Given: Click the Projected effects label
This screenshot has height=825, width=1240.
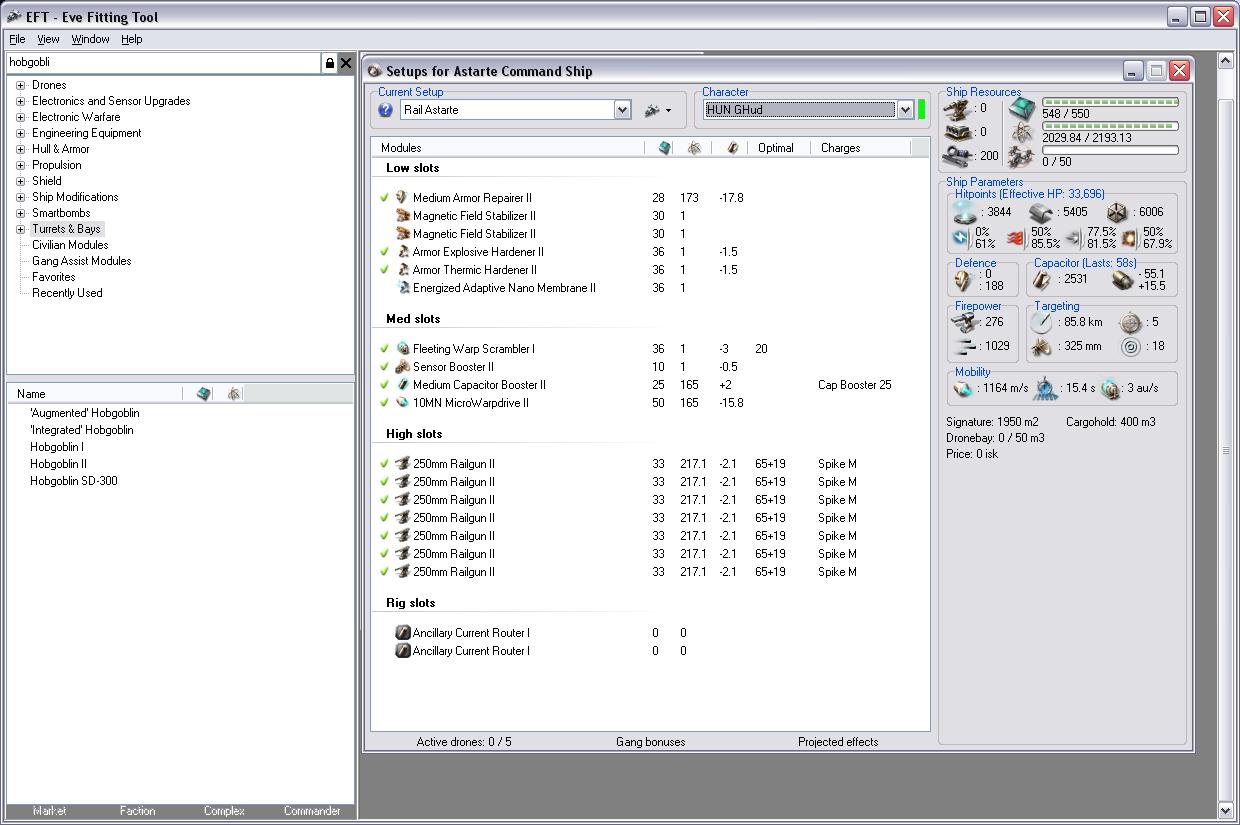Looking at the screenshot, I should 837,742.
